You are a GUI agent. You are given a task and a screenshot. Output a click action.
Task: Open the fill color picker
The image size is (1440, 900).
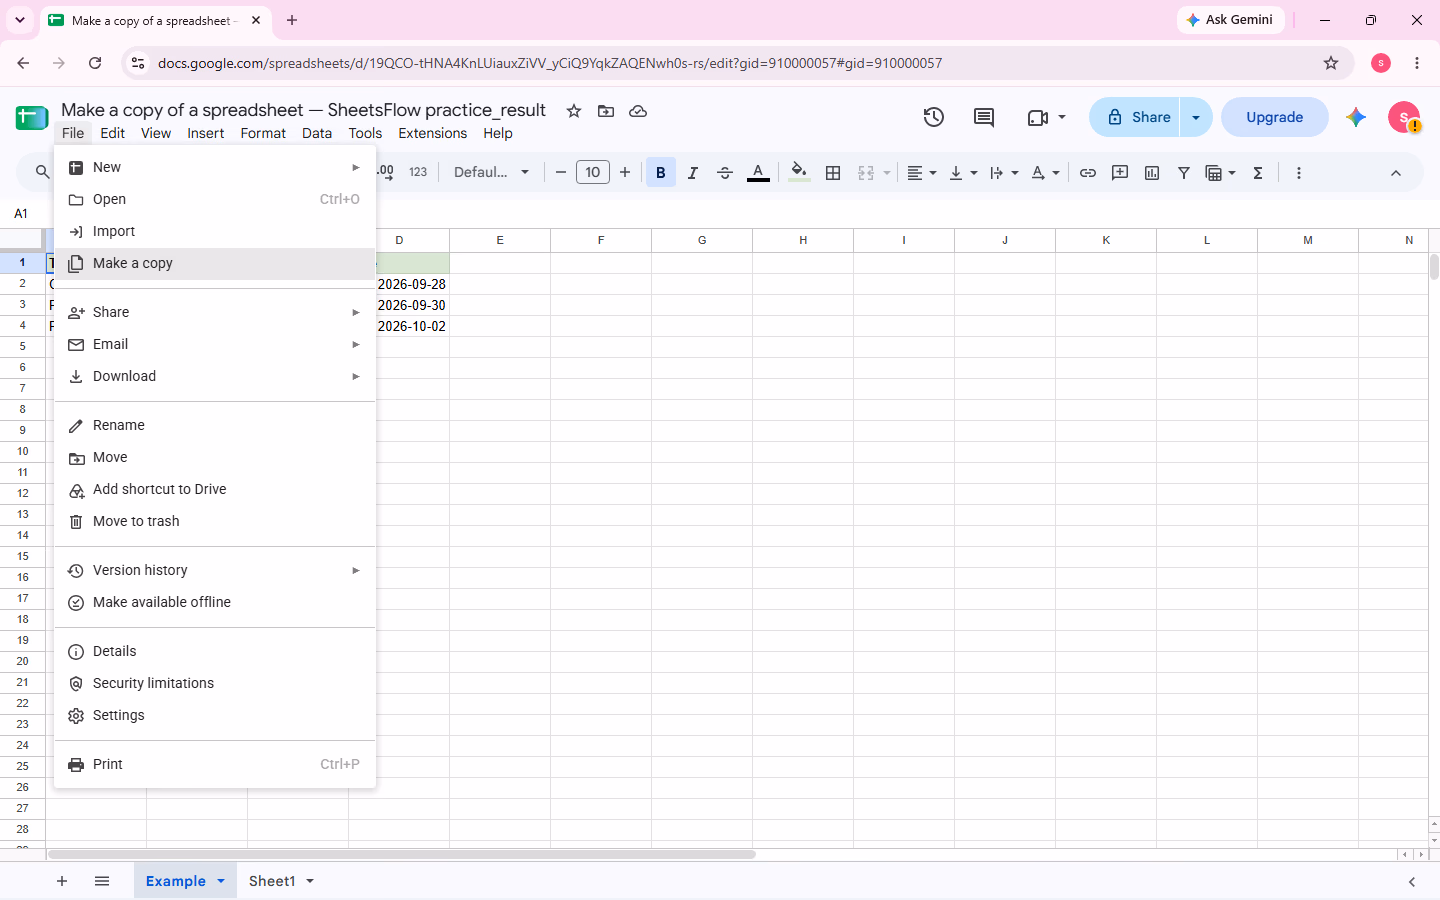point(799,173)
